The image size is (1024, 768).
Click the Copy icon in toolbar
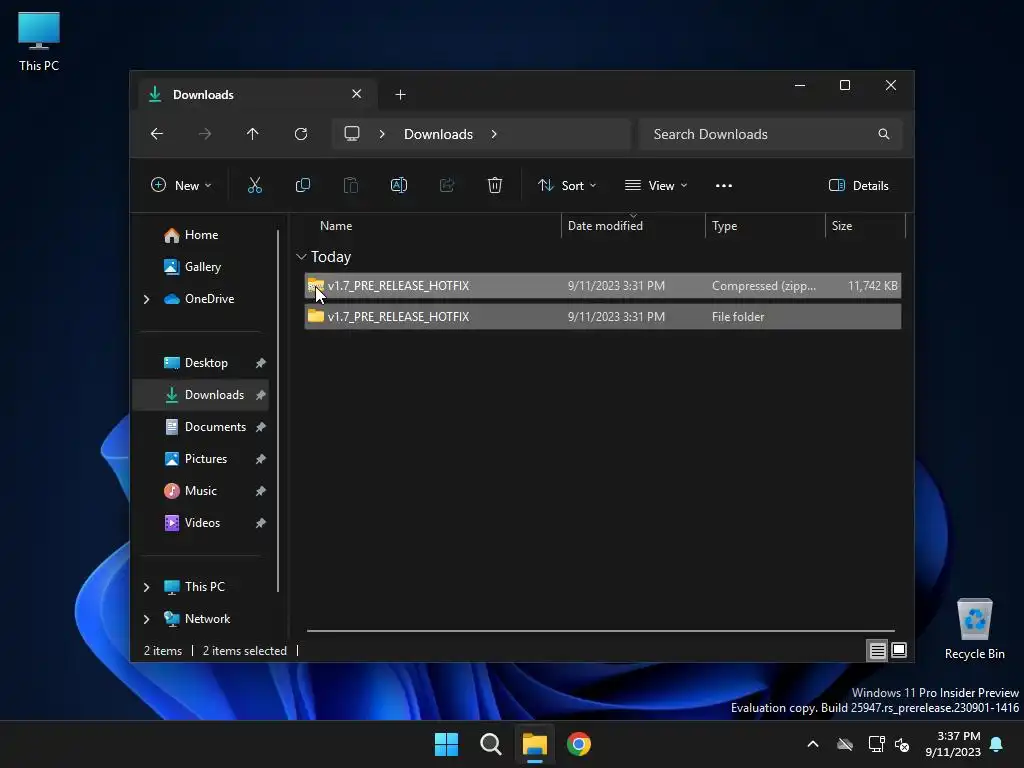pyautogui.click(x=303, y=185)
